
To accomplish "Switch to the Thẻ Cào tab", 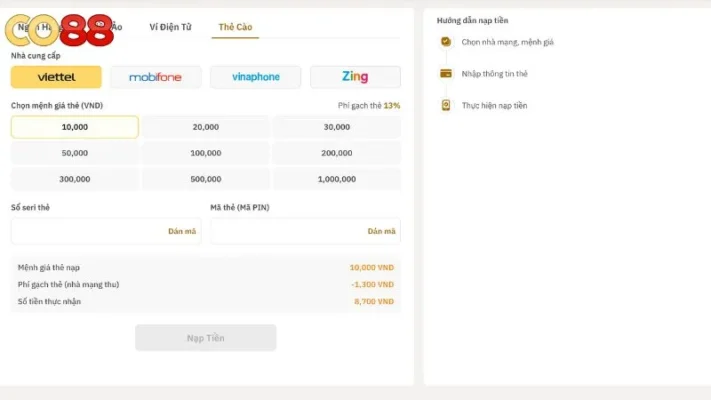I will 235,27.
